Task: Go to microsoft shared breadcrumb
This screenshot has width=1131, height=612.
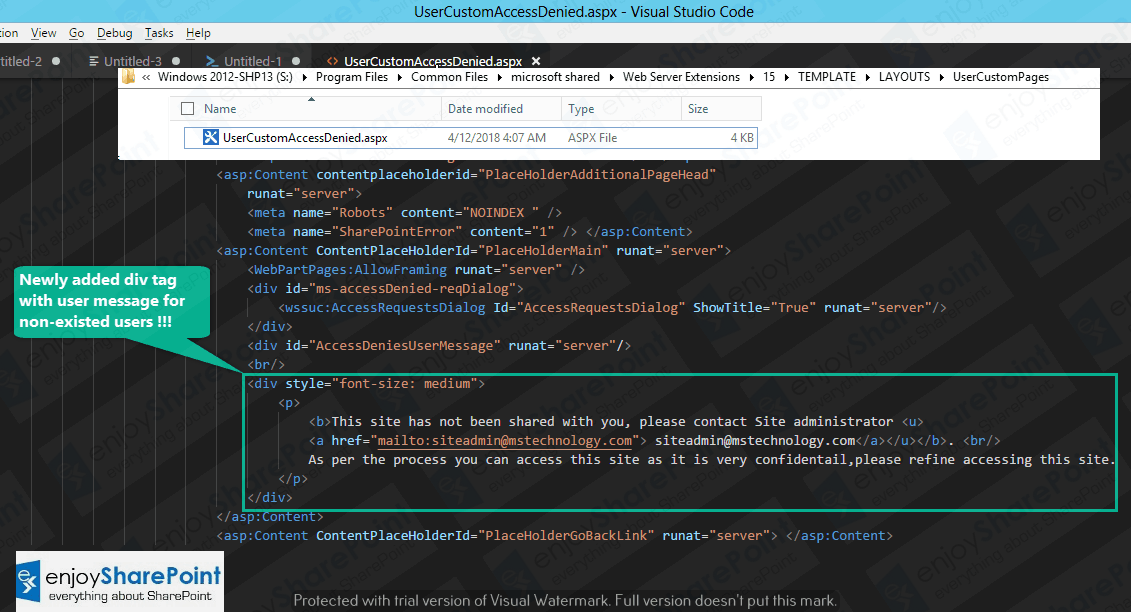Action: tap(555, 76)
